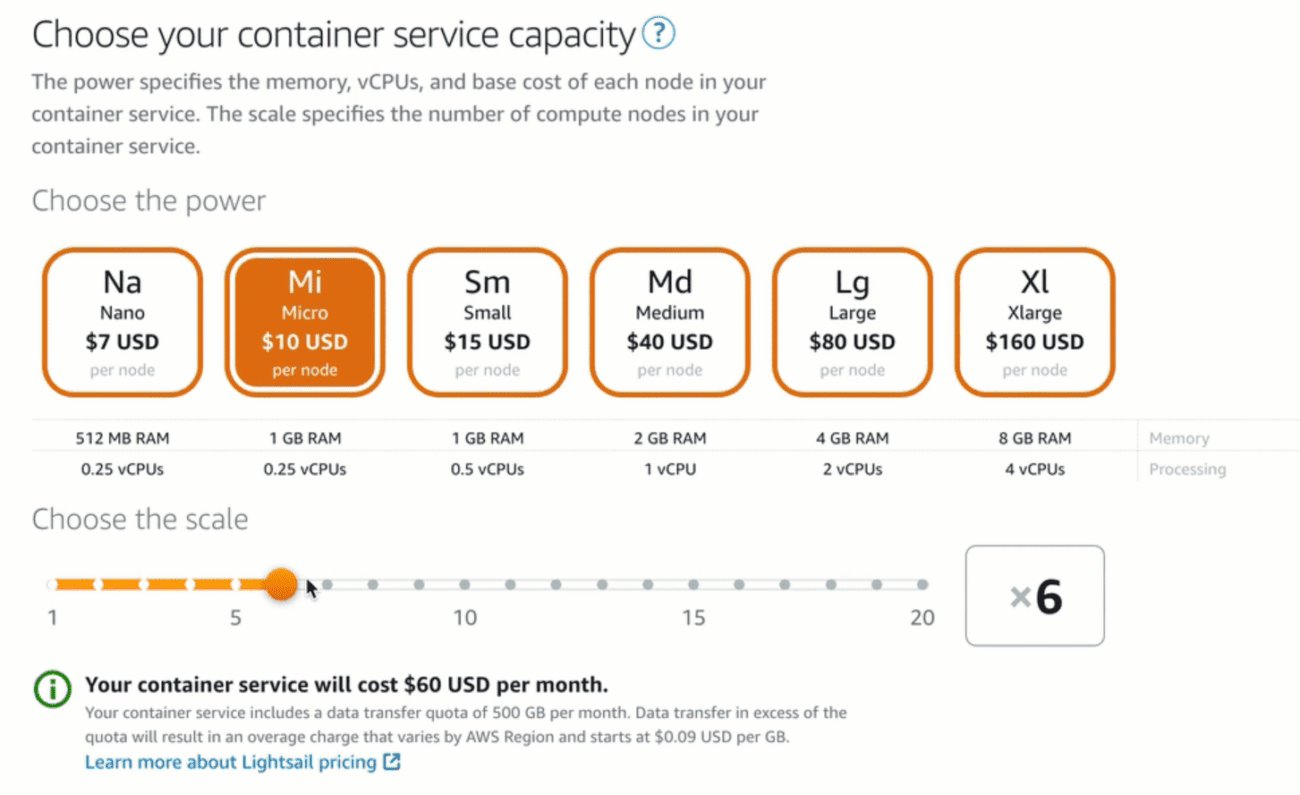Image resolution: width=1300 pixels, height=795 pixels.
Task: Select the Micro $10 USD power option
Action: [304, 322]
